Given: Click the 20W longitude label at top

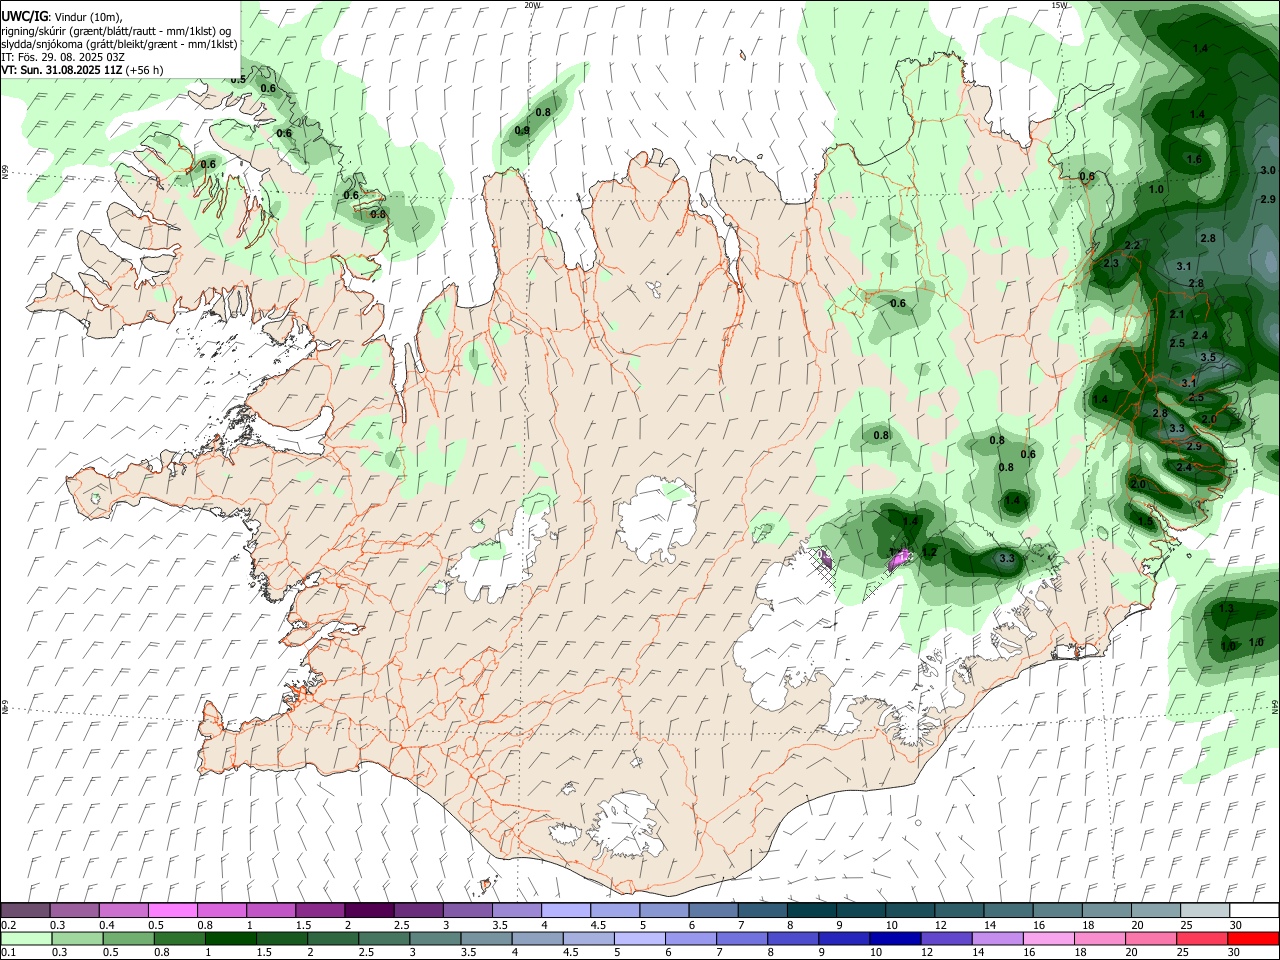Looking at the screenshot, I should [532, 5].
